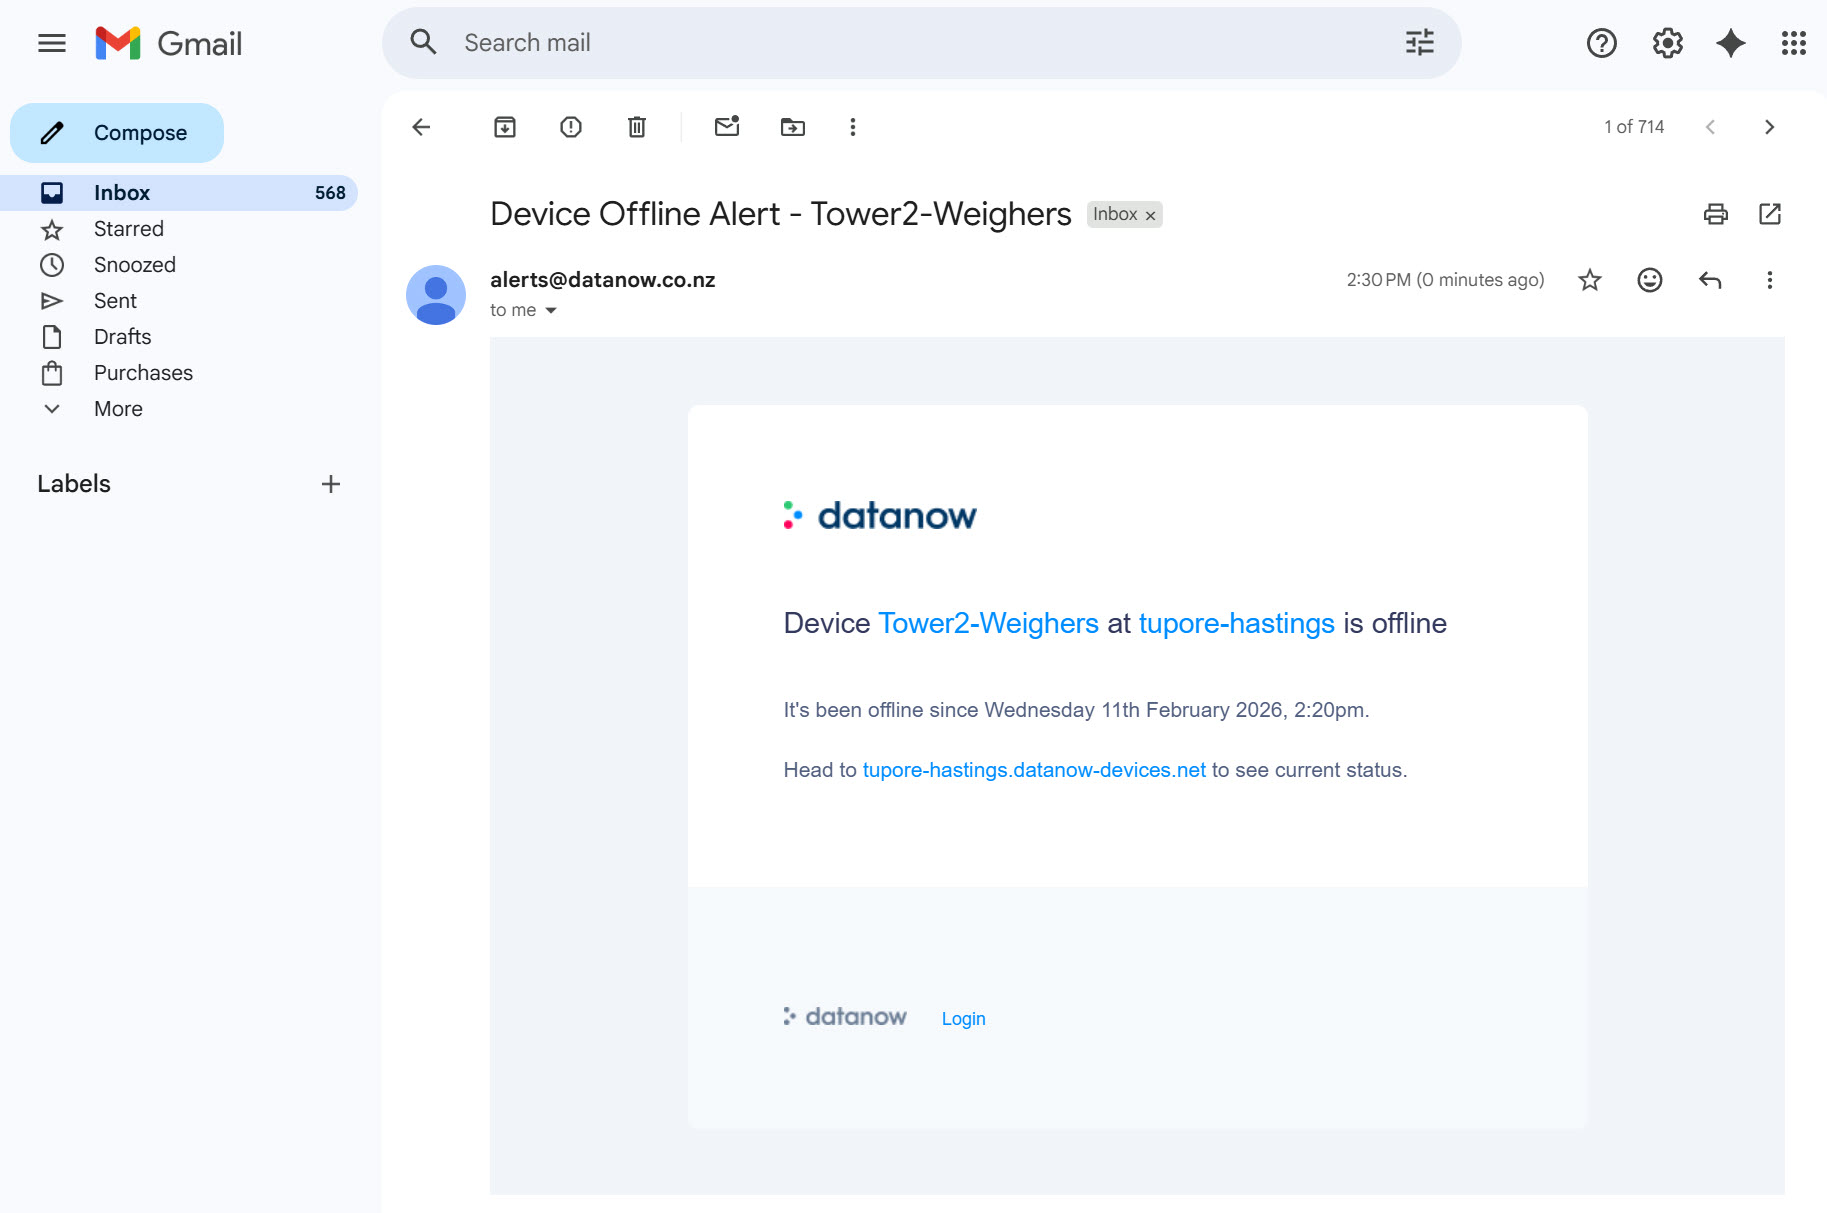The height and width of the screenshot is (1213, 1827).
Task: Expand the 'to me' recipient details
Action: (524, 310)
